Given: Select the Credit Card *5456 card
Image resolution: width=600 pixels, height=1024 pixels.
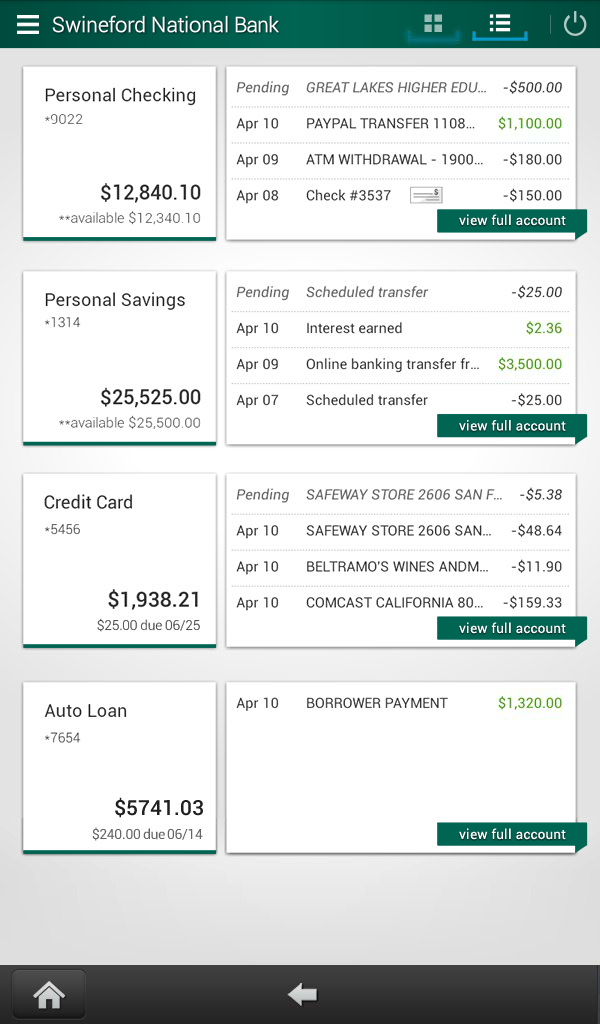Looking at the screenshot, I should 118,560.
